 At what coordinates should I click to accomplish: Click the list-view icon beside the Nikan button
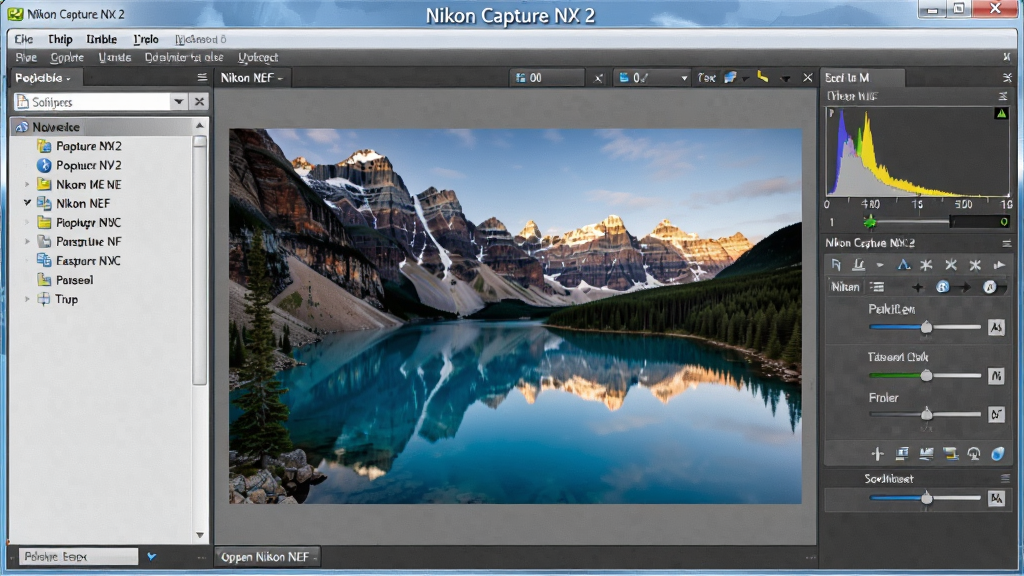click(877, 287)
